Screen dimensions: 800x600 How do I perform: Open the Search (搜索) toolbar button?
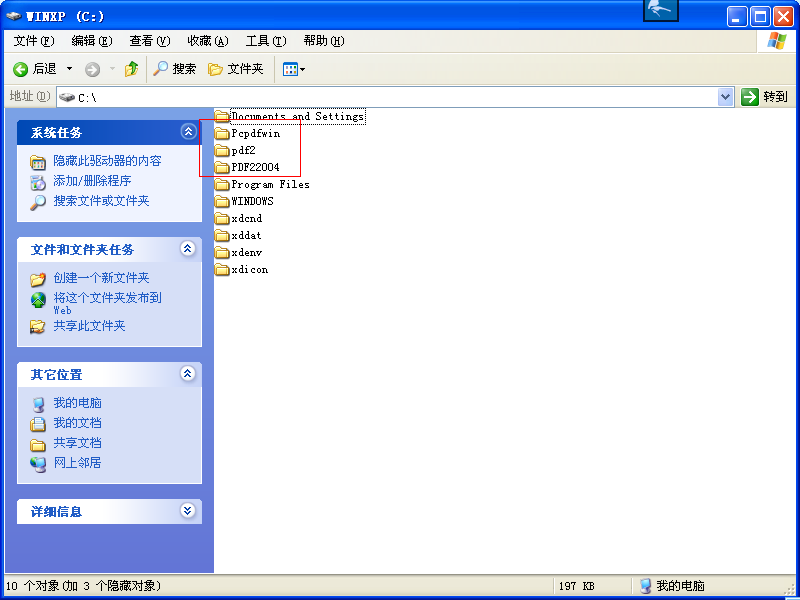(174, 69)
